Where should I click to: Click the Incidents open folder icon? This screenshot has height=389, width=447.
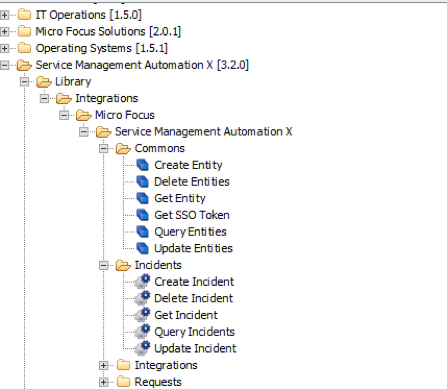(123, 265)
